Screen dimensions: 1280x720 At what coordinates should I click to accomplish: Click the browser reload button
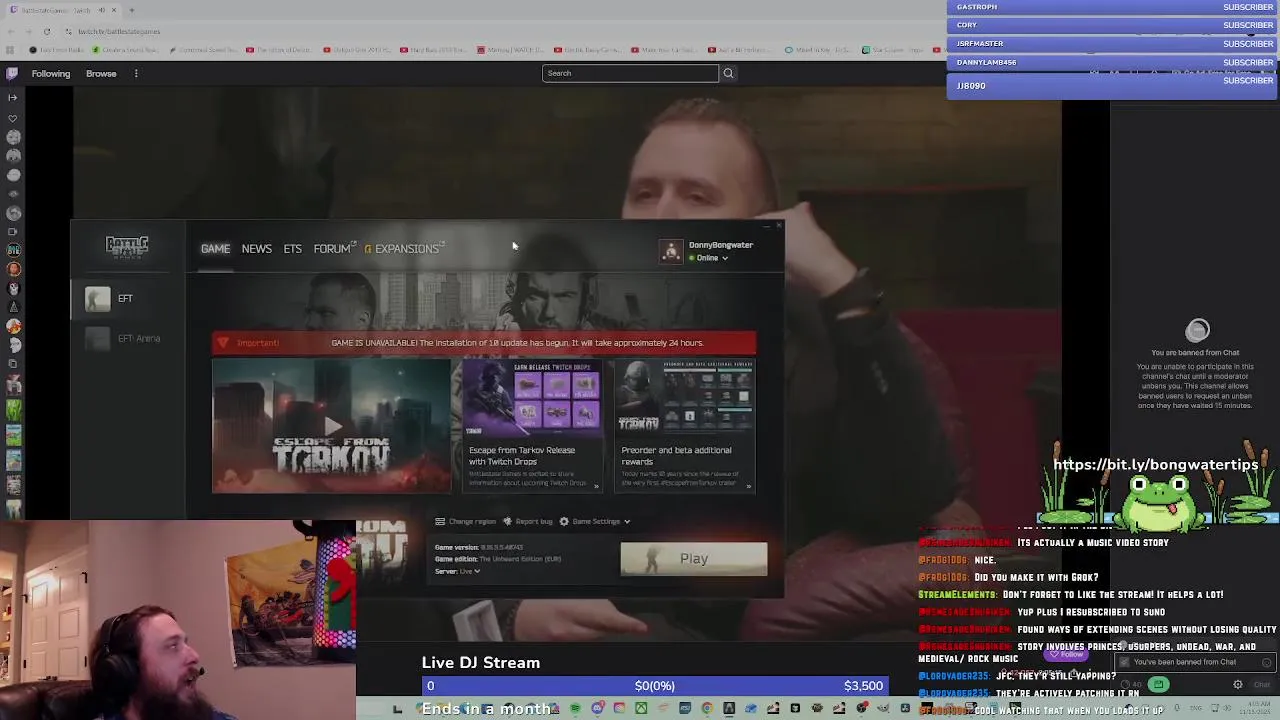point(46,31)
